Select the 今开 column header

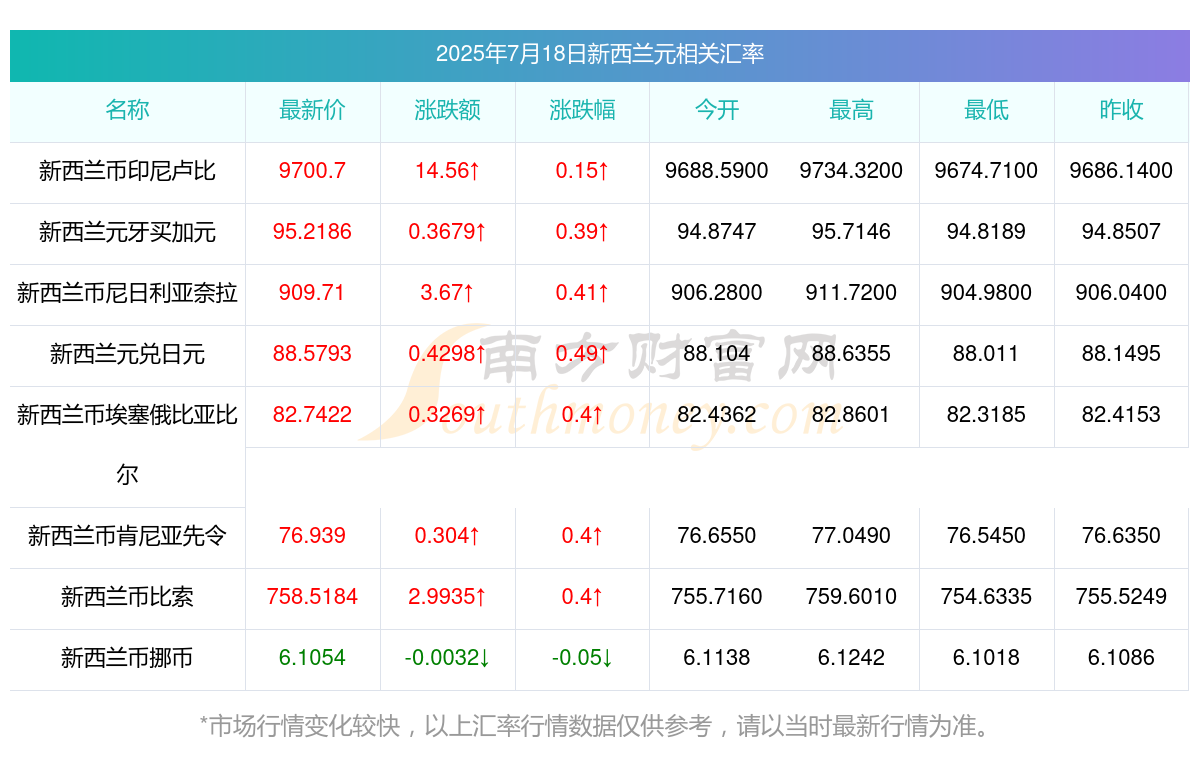pos(717,110)
